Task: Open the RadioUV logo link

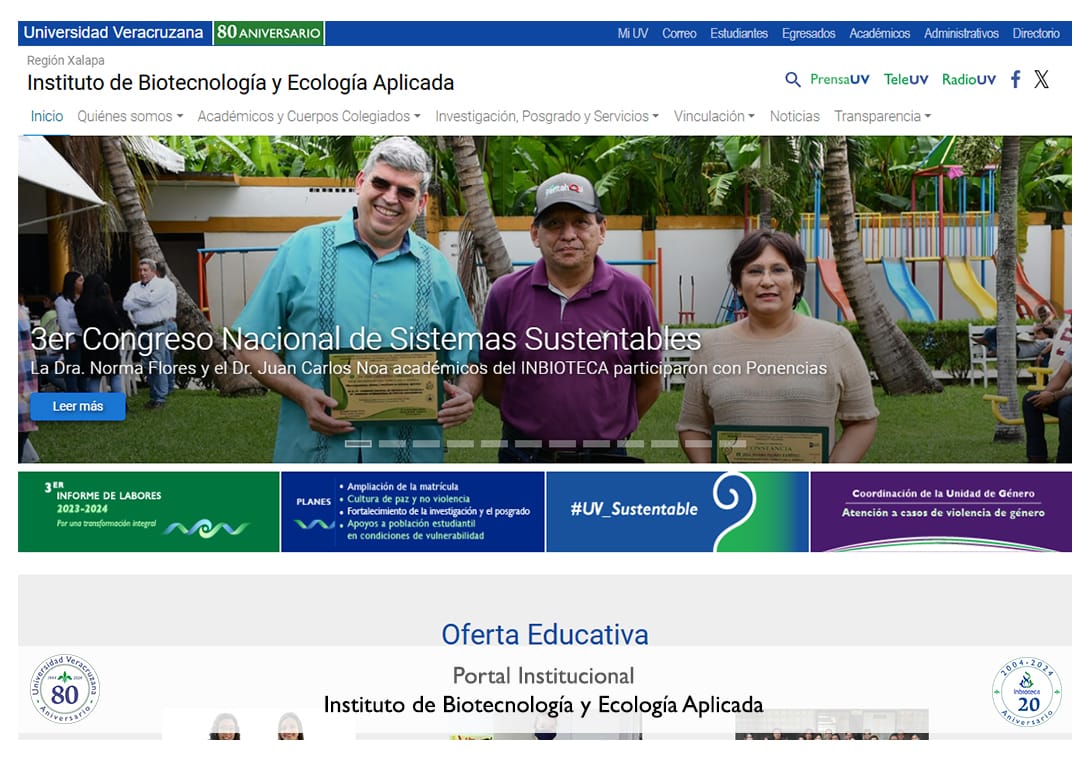Action: (x=968, y=79)
